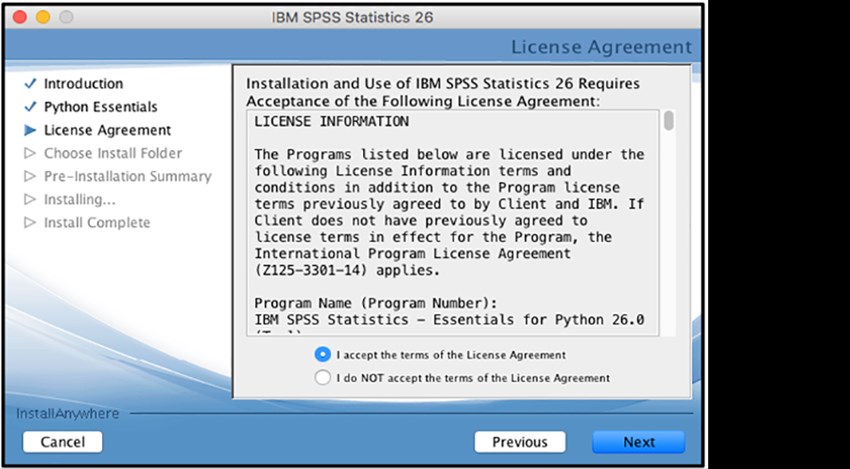850x469 pixels.
Task: Click the Pre-Installation Summary step triangle icon
Action: pyautogui.click(x=30, y=176)
